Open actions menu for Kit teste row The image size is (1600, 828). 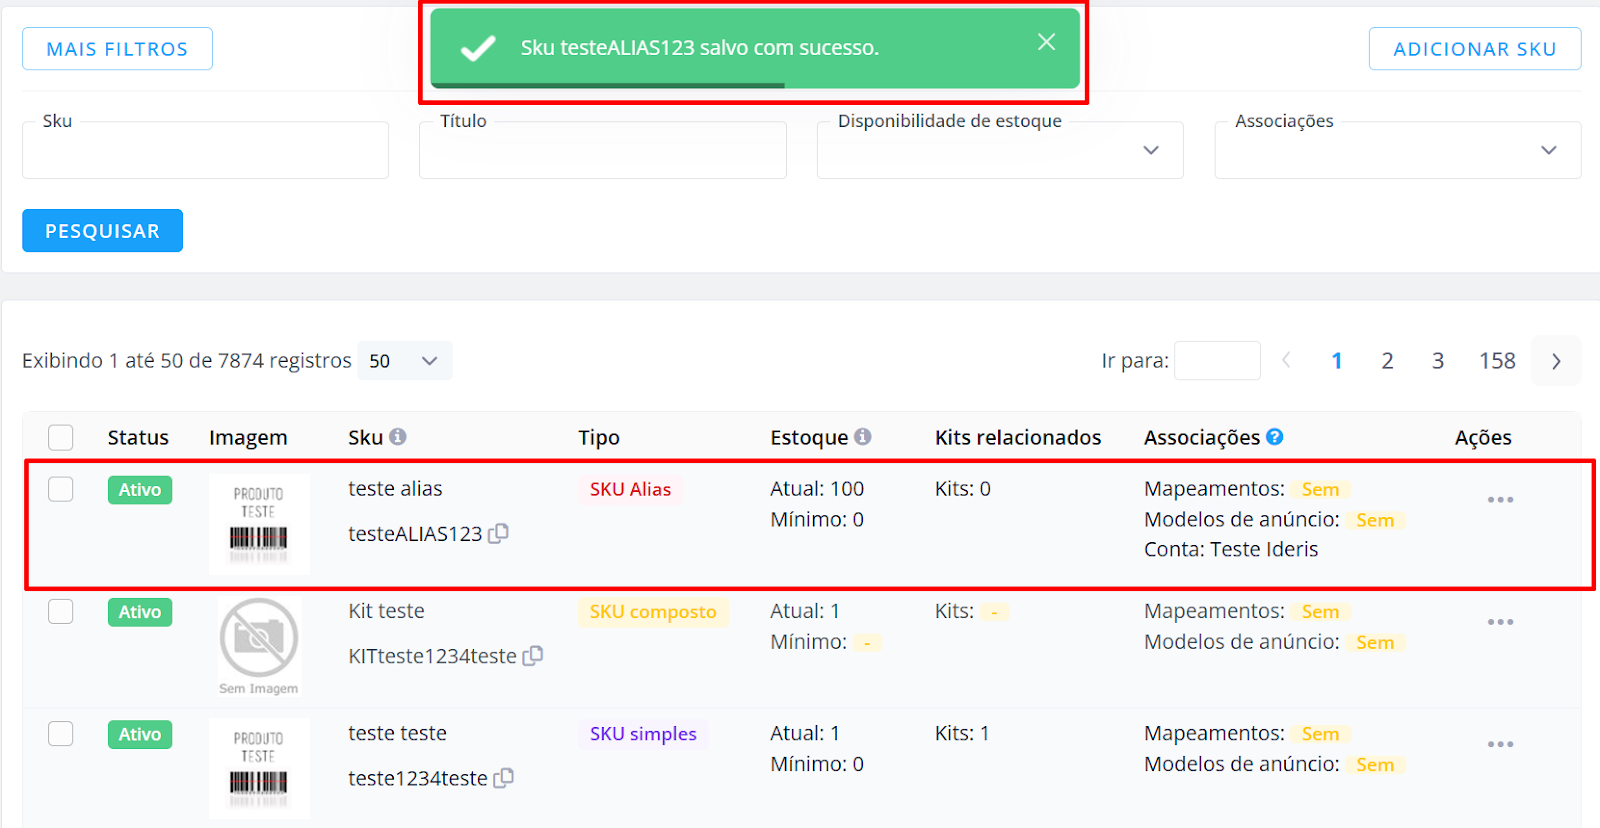point(1500,622)
